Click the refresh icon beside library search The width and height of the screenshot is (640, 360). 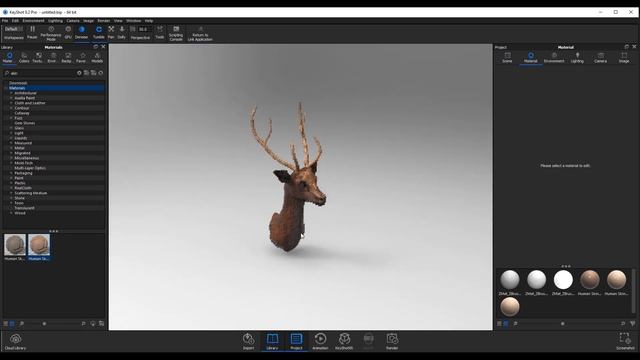pyautogui.click(x=101, y=73)
